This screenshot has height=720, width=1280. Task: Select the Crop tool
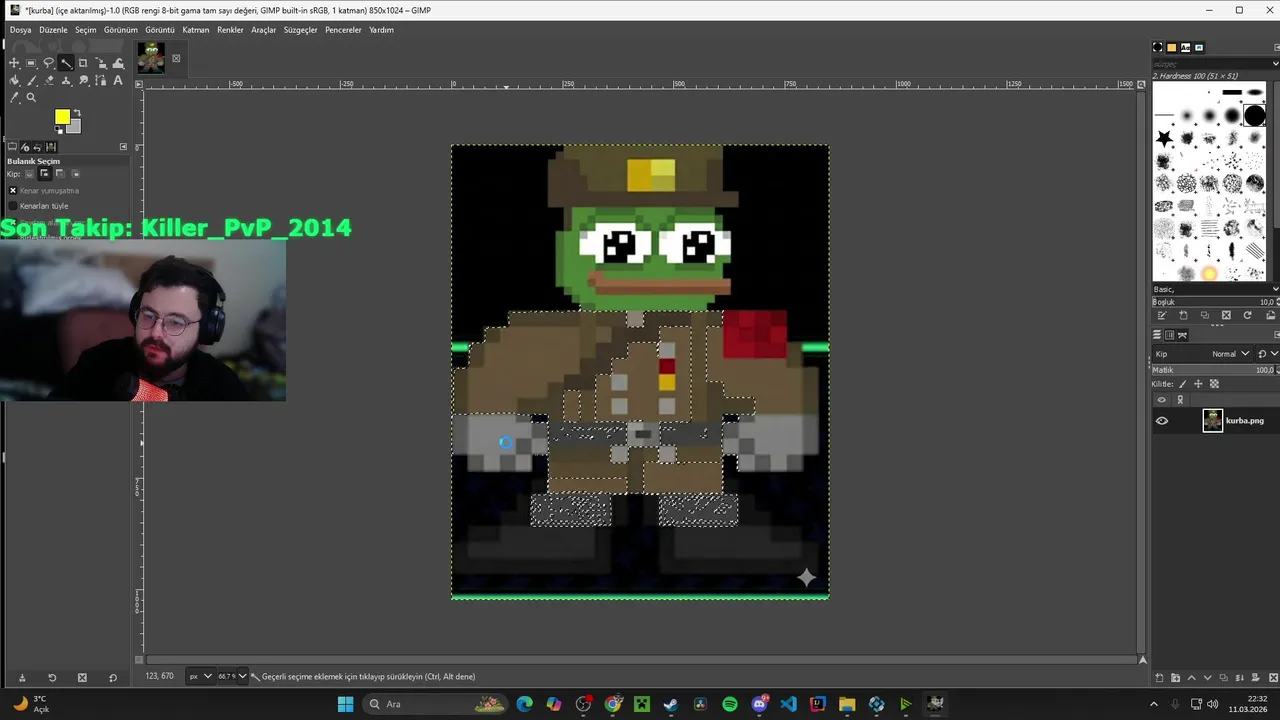point(83,63)
